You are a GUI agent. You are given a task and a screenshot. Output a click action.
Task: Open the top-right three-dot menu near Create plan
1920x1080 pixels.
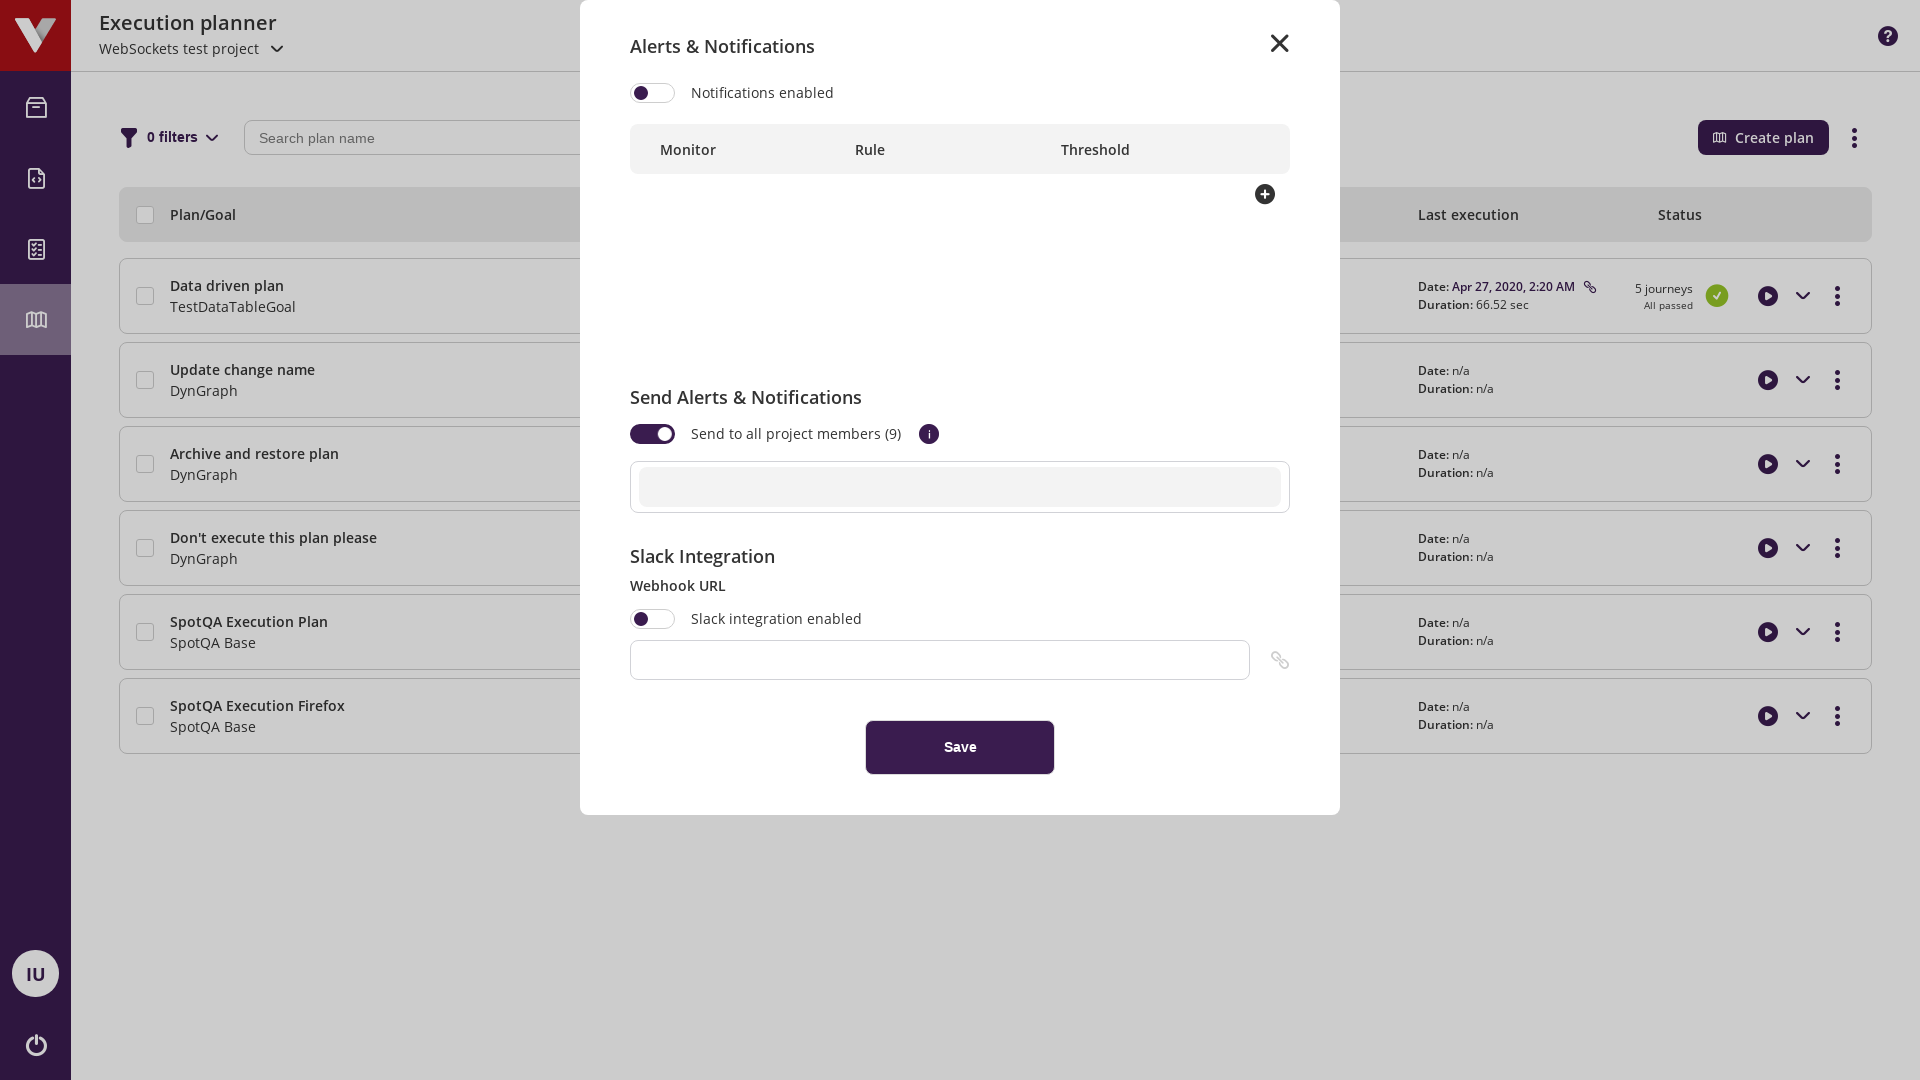(x=1855, y=137)
